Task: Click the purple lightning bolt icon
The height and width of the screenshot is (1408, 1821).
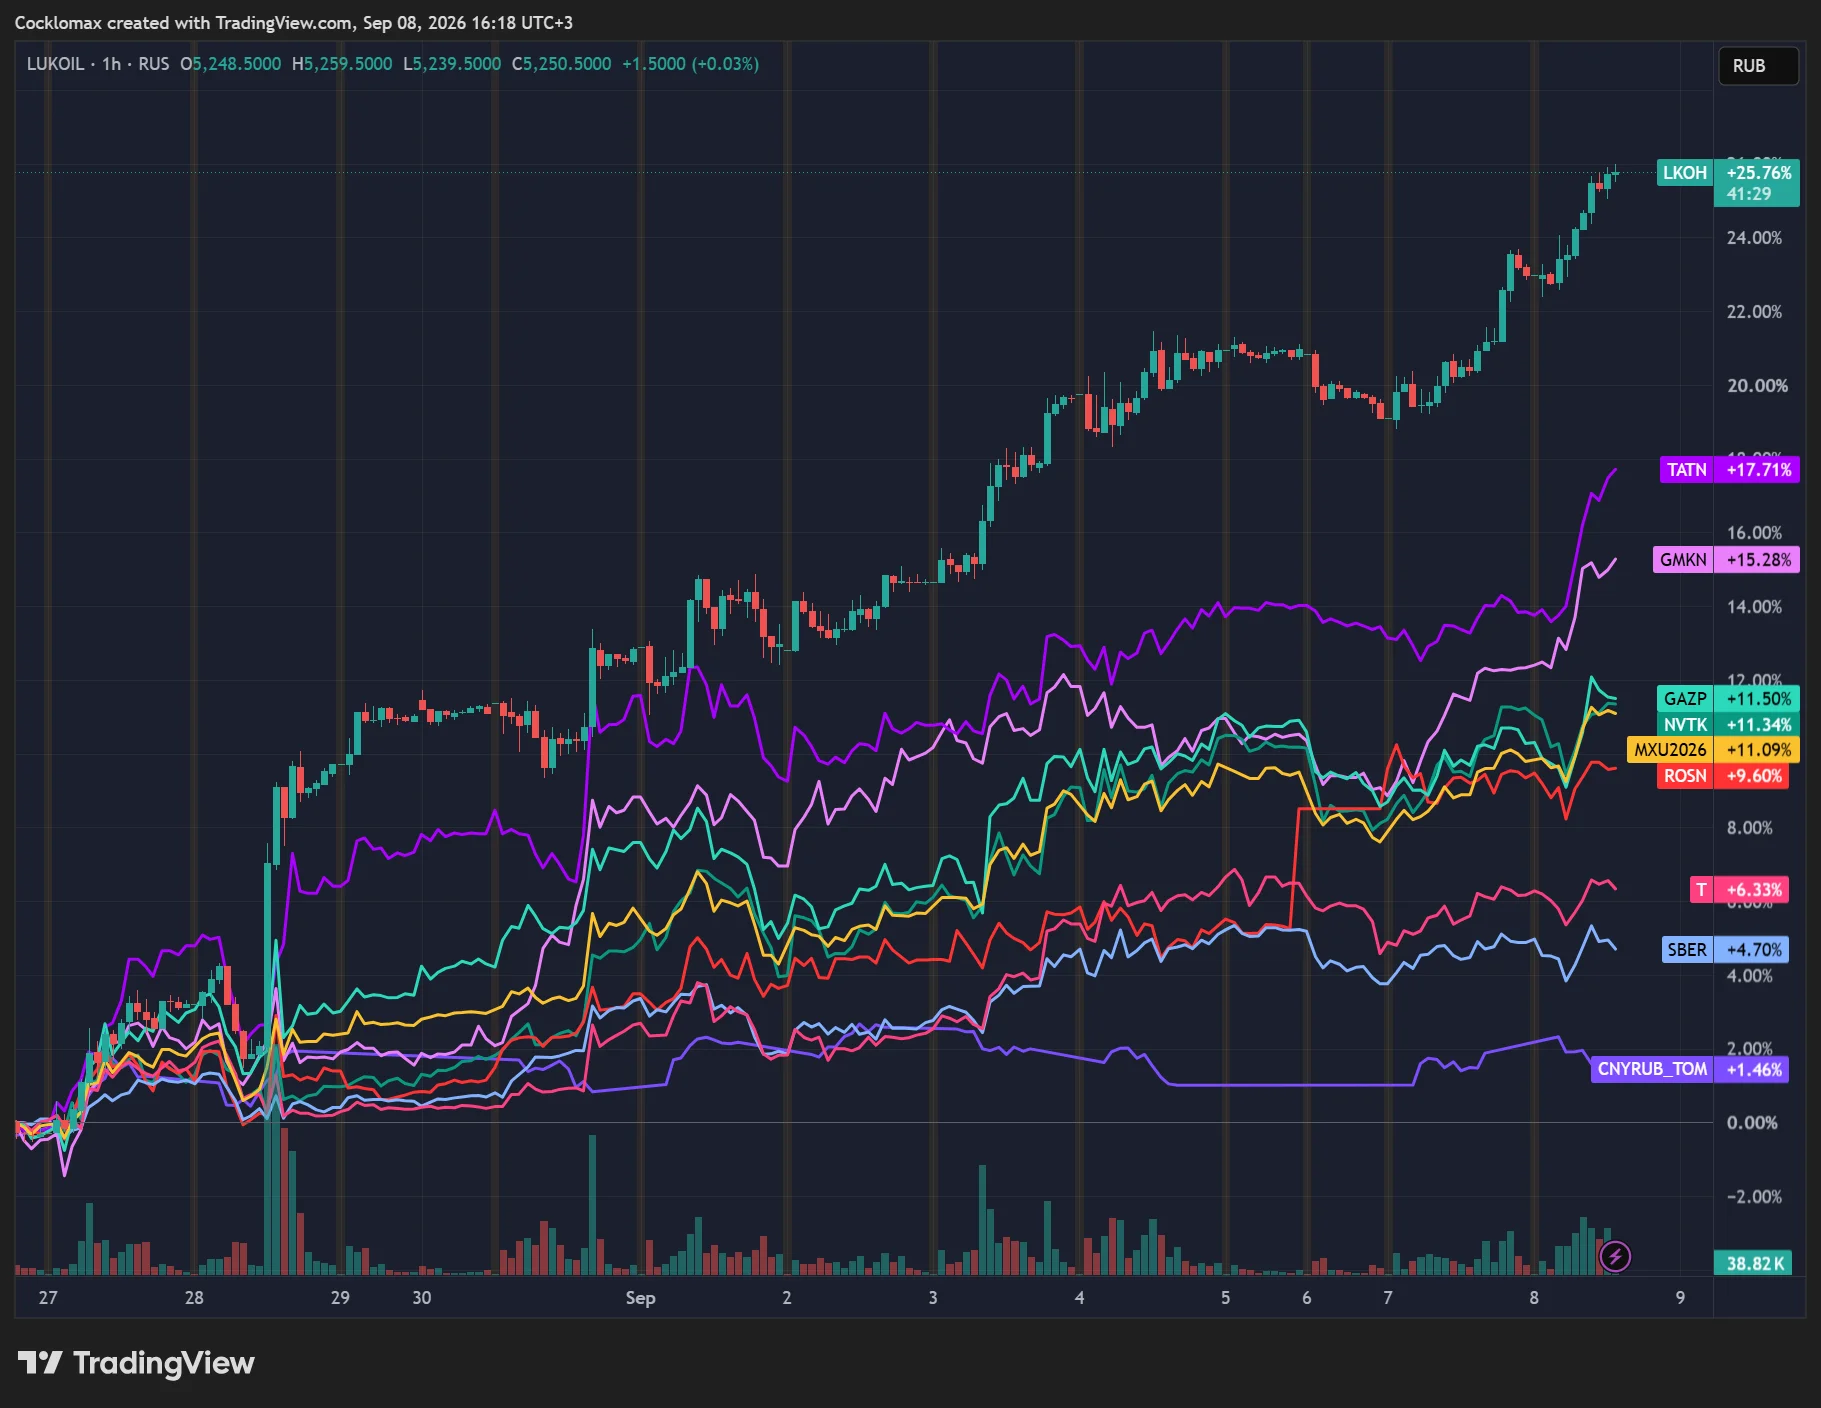Action: 1615,1256
